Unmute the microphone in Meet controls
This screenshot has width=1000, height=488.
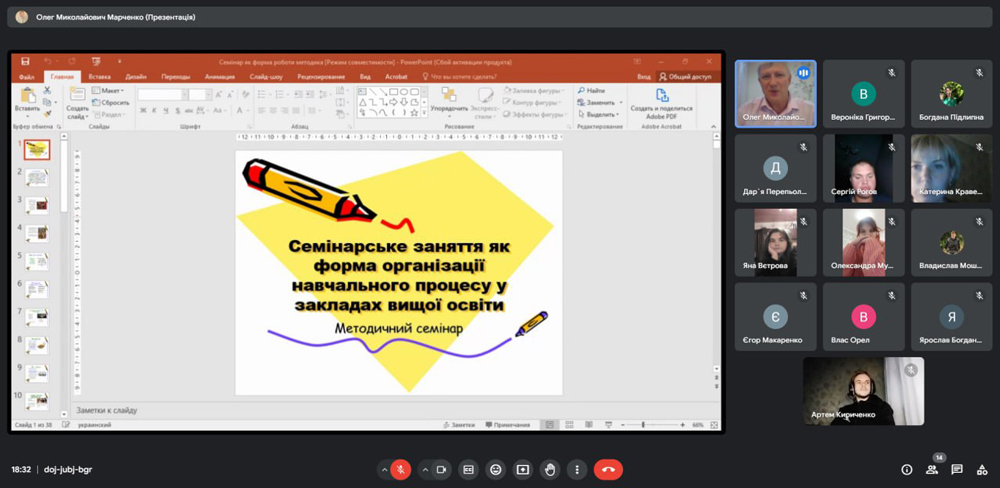click(x=400, y=469)
